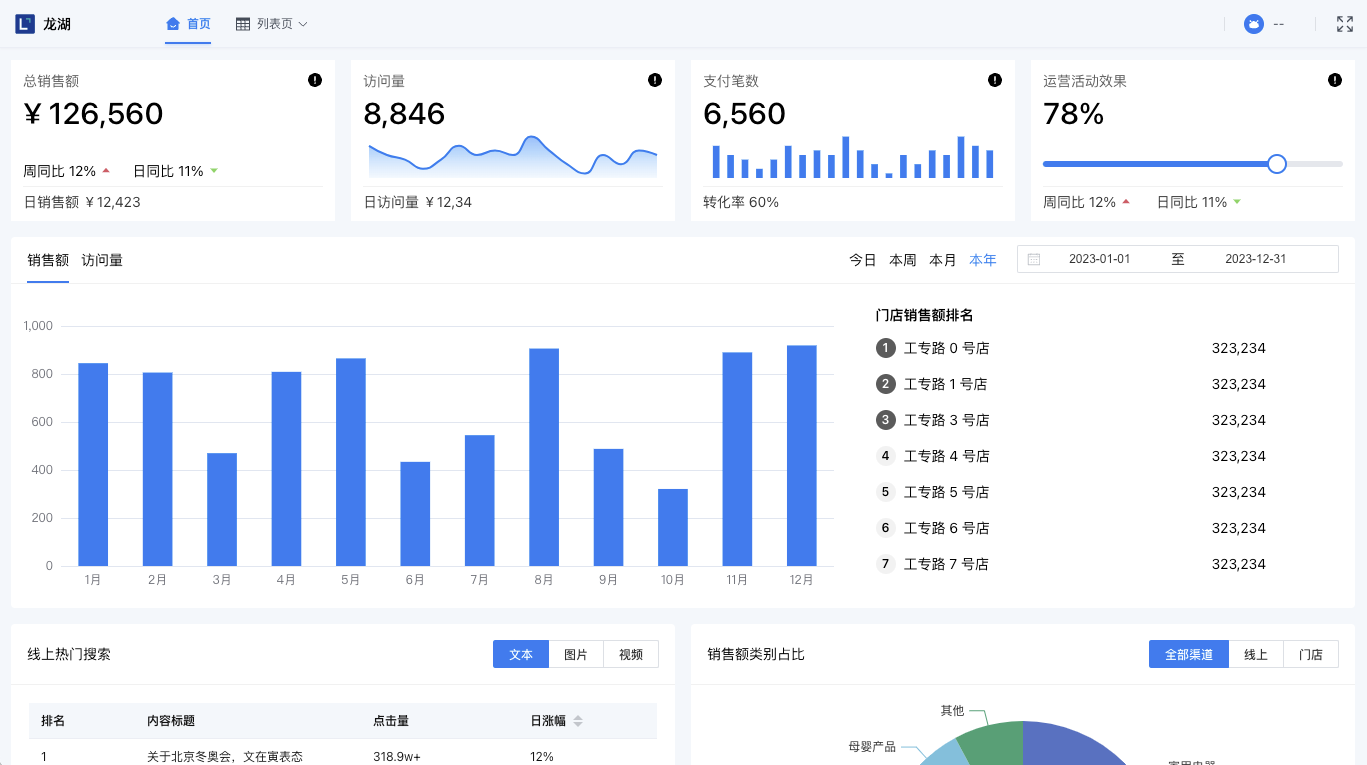Select the 本月 time range
This screenshot has height=765, width=1367.
[x=943, y=260]
